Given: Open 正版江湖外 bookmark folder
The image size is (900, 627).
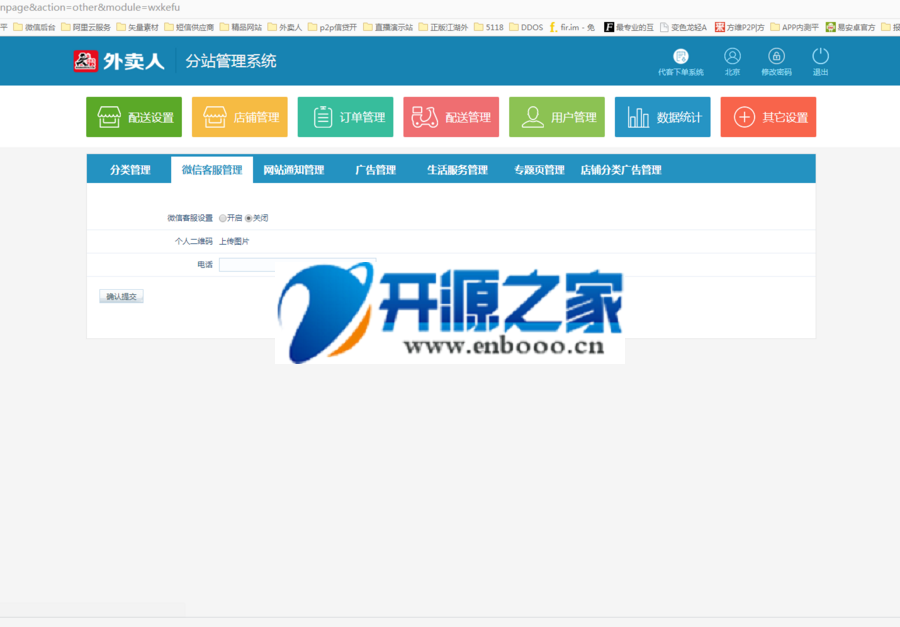Looking at the screenshot, I should click(x=443, y=27).
